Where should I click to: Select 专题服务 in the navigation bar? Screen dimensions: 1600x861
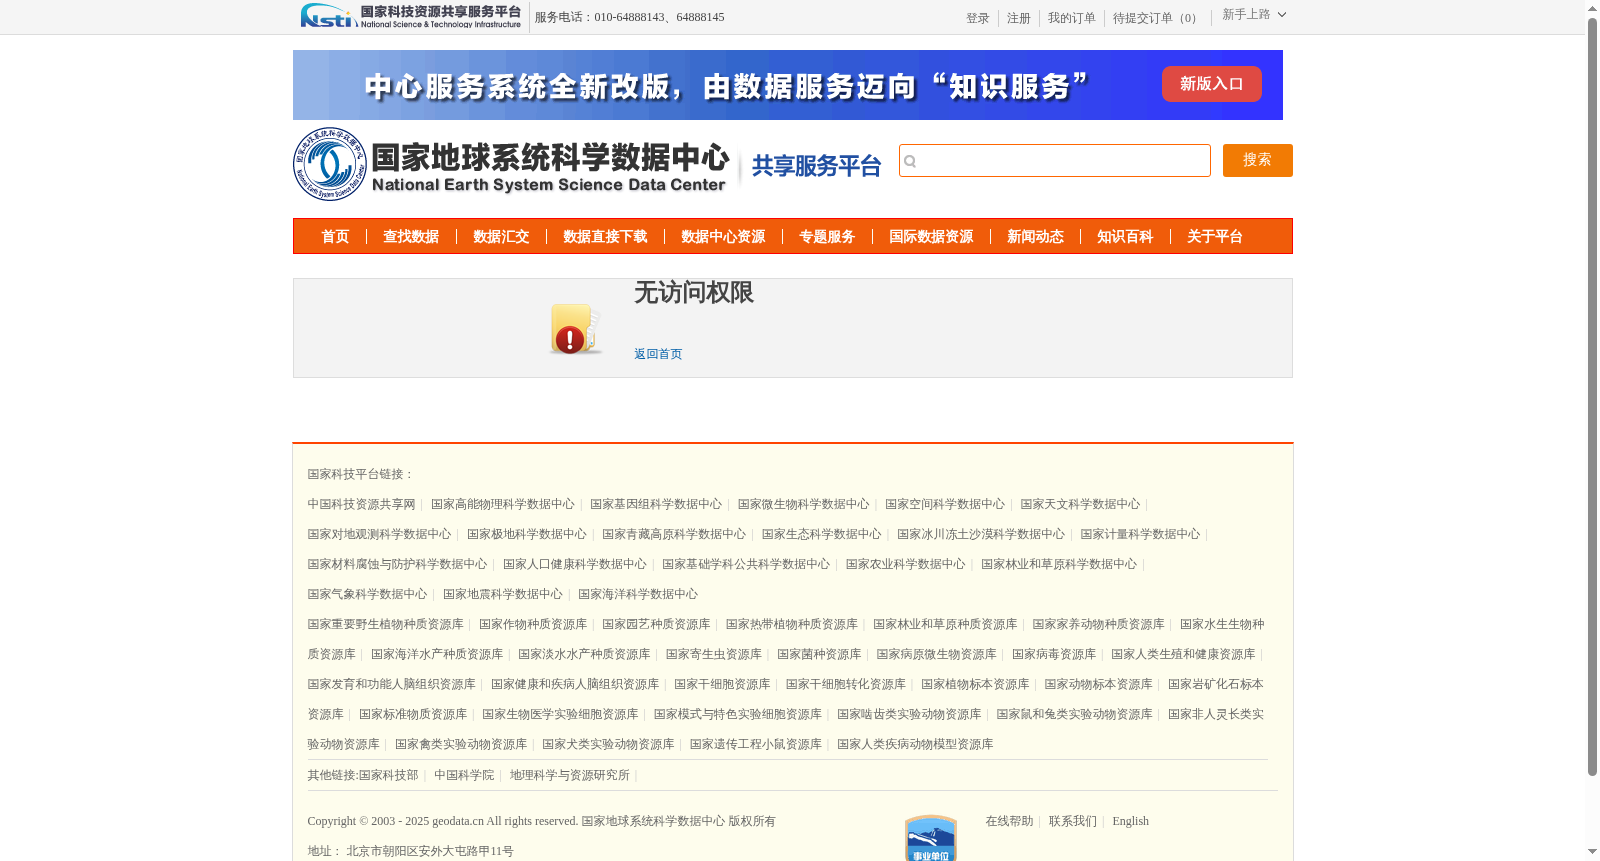pos(827,237)
